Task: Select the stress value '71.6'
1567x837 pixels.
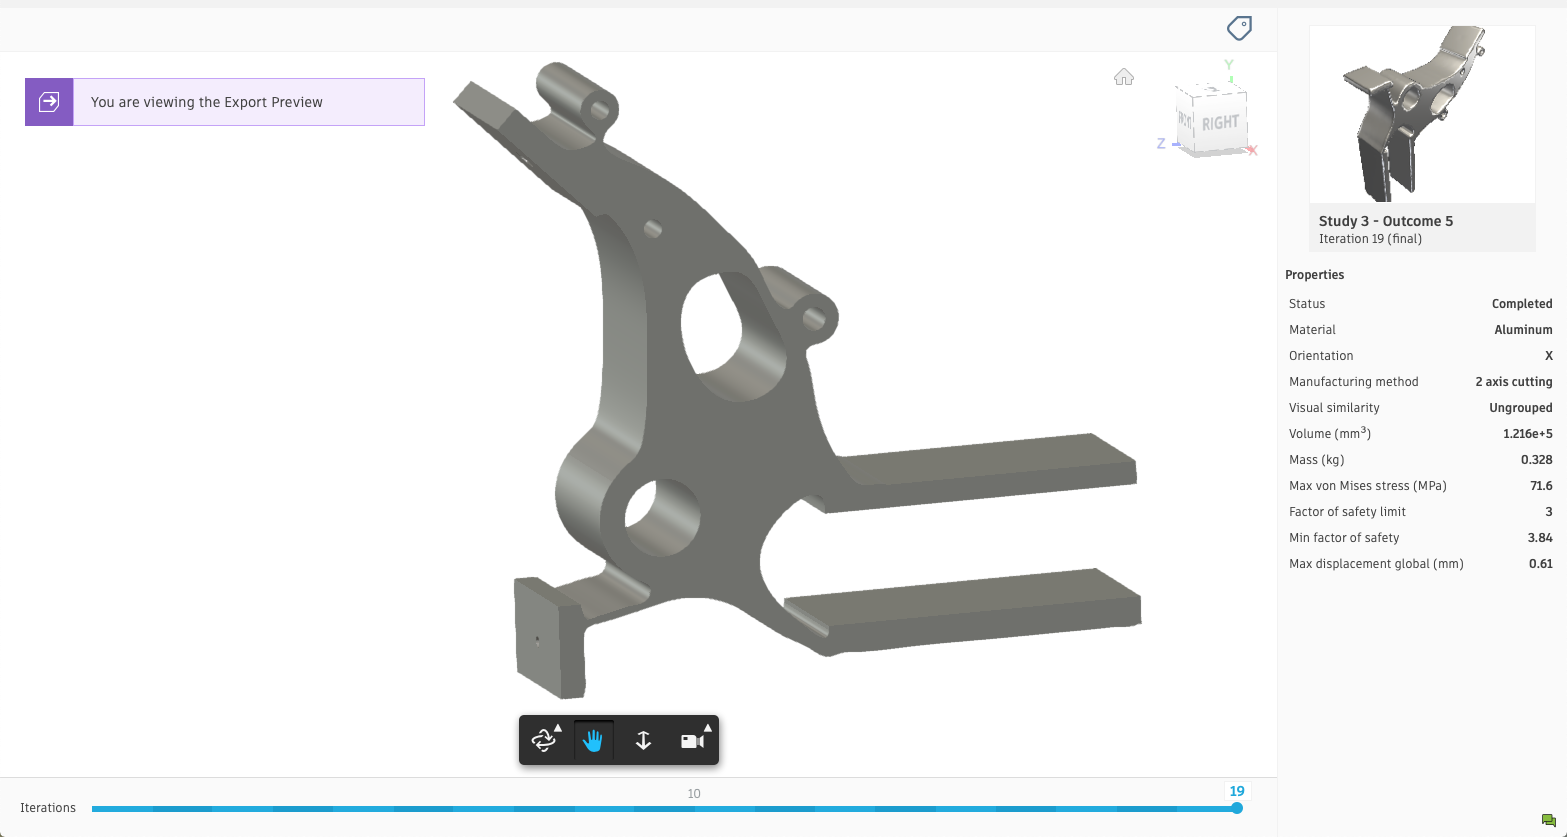Action: [1541, 486]
